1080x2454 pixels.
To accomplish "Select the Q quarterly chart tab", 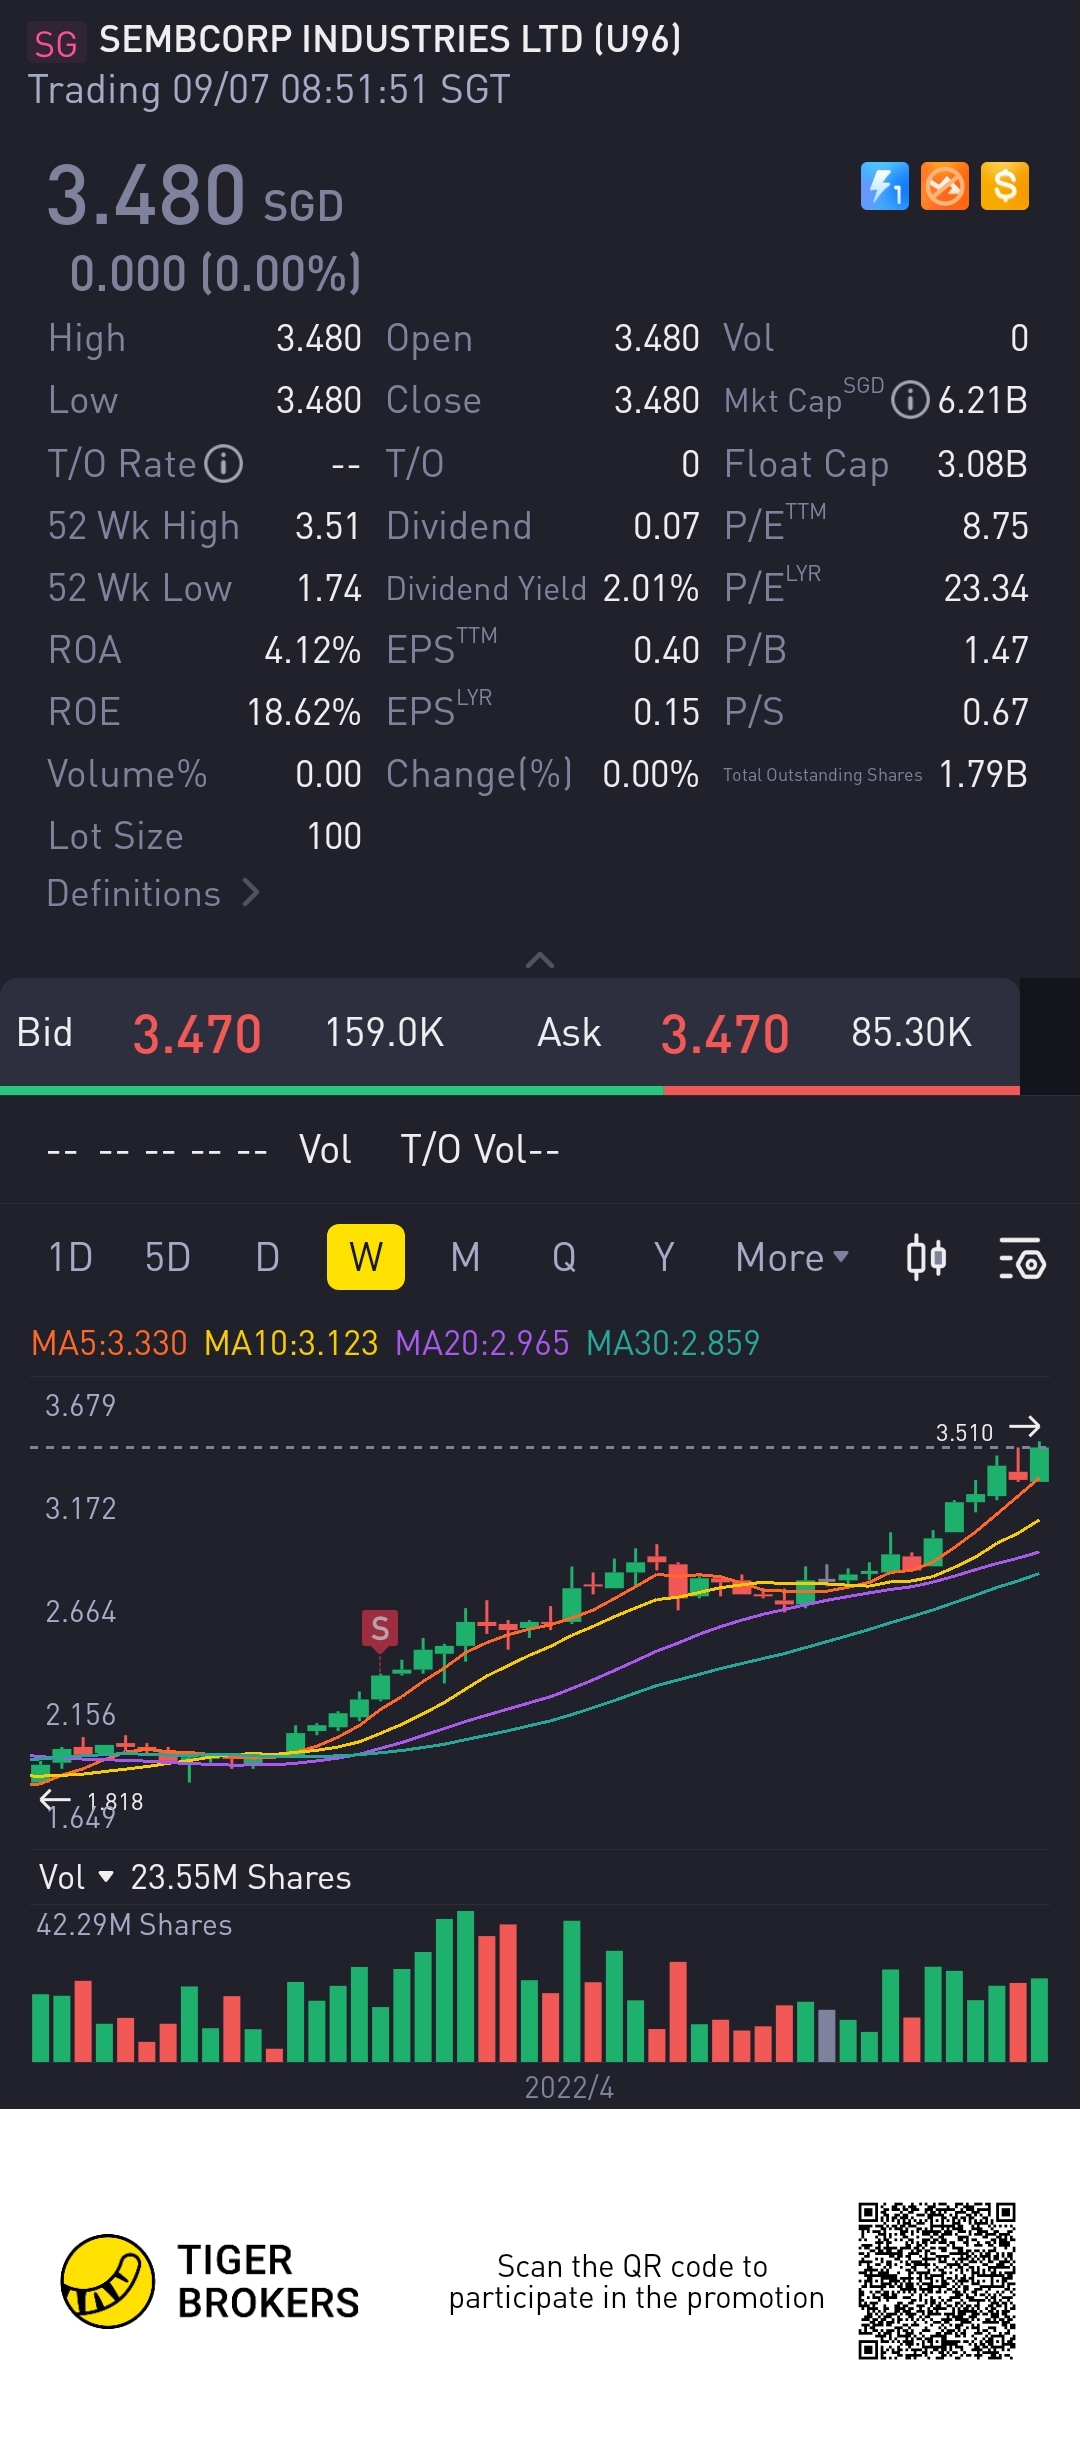I will pyautogui.click(x=564, y=1257).
